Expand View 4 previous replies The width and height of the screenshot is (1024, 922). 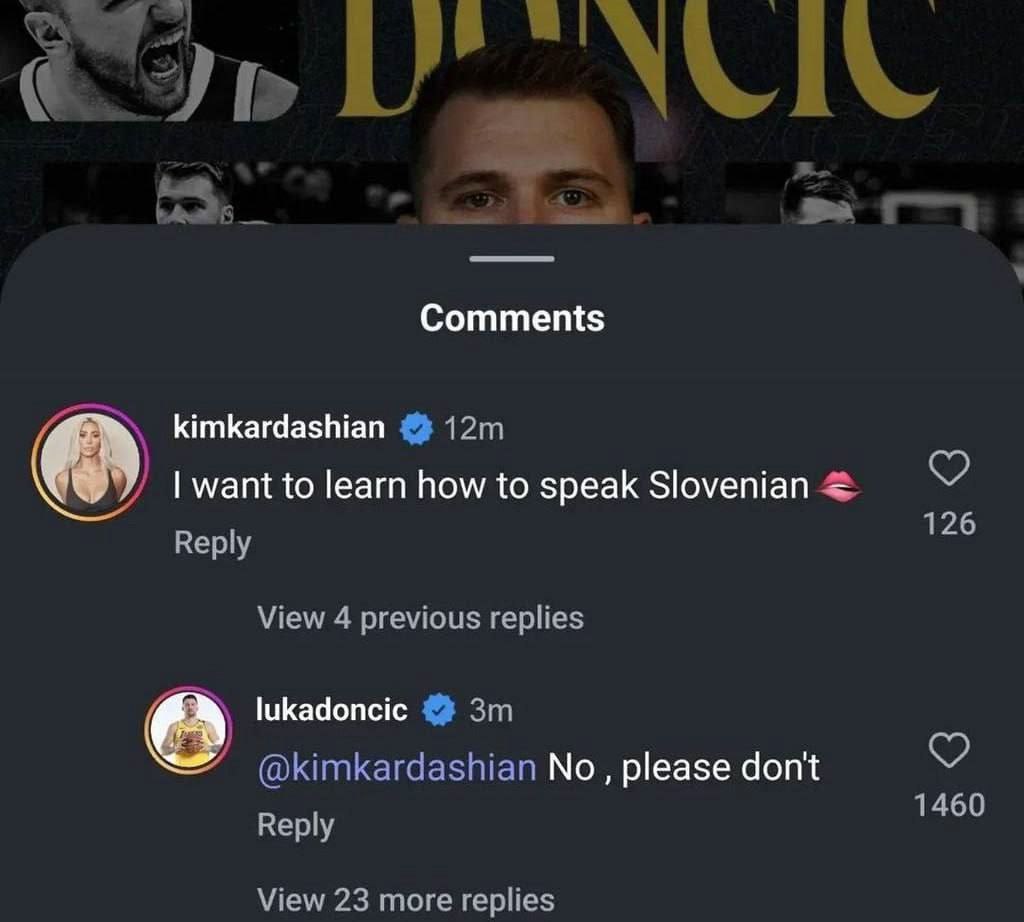pos(420,618)
